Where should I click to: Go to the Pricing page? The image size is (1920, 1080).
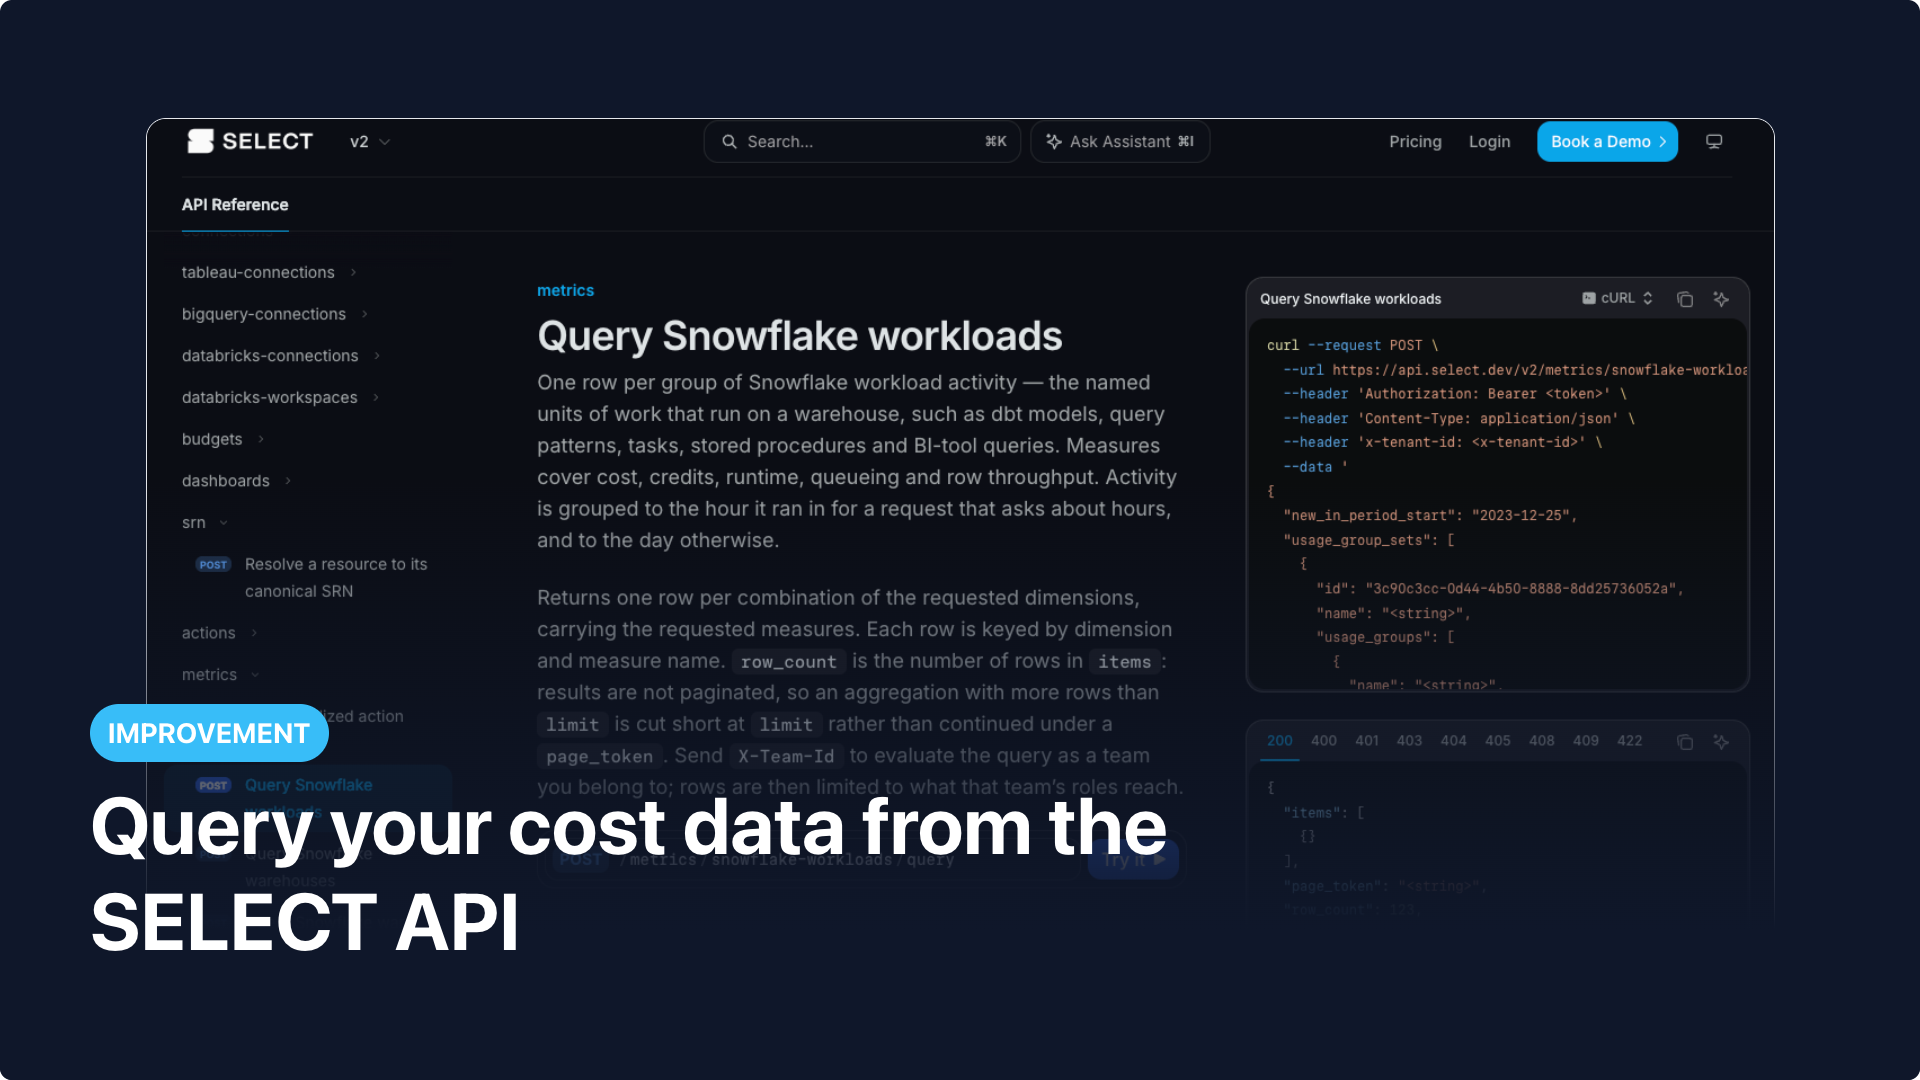click(1415, 142)
